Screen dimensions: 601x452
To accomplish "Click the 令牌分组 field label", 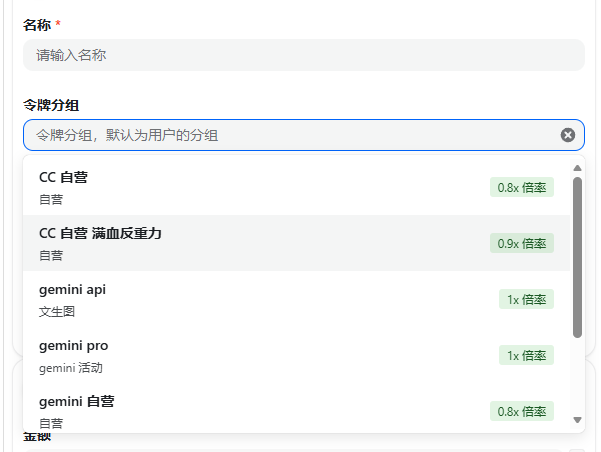I will coord(51,105).
